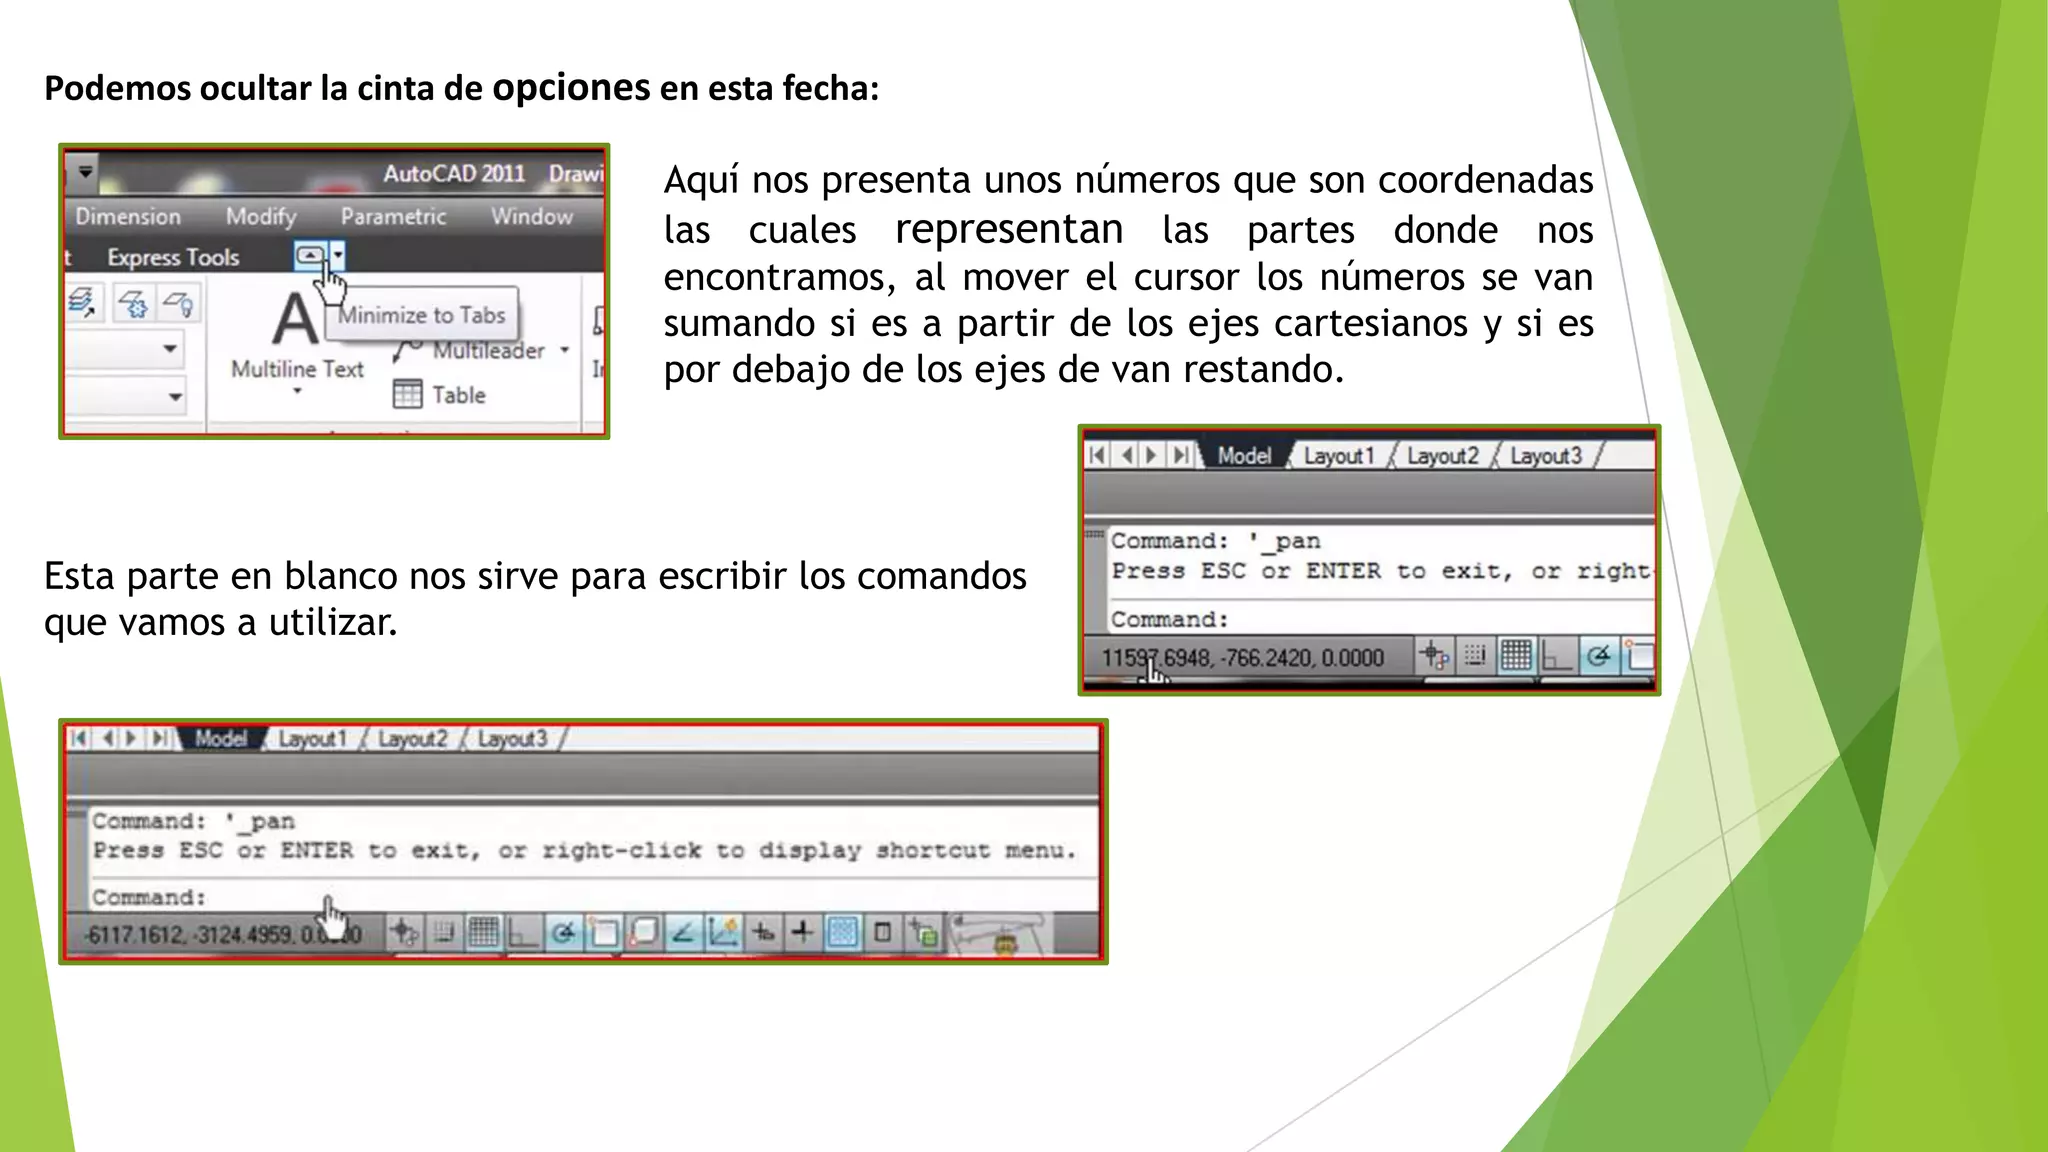The width and height of the screenshot is (2048, 1152).
Task: Open the Parametric menu
Action: click(393, 216)
